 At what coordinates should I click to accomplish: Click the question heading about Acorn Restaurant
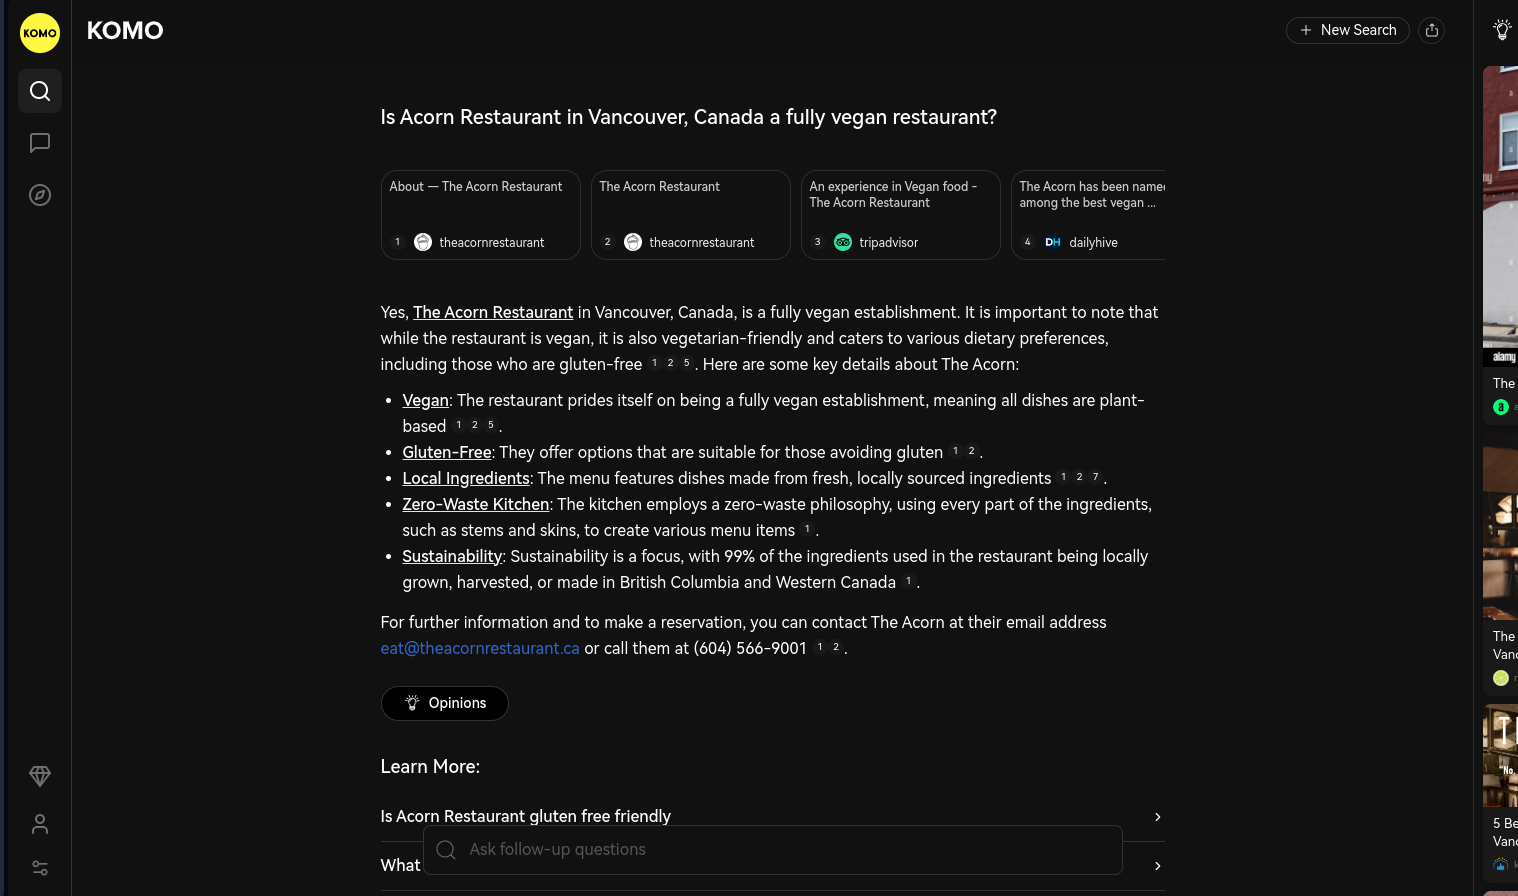[688, 117]
